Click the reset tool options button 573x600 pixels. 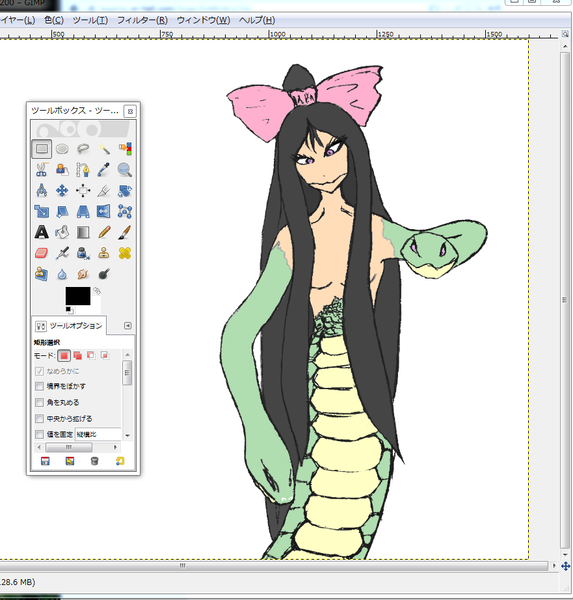[x=120, y=461]
